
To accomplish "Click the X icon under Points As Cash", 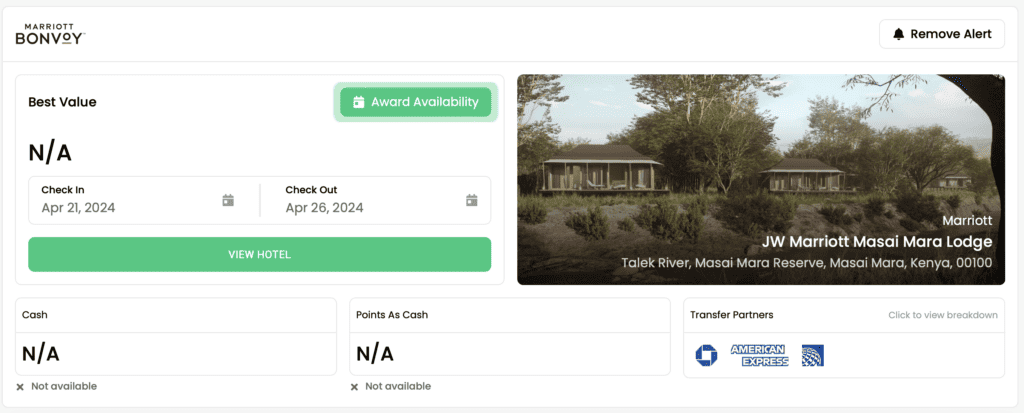I will pos(355,386).
